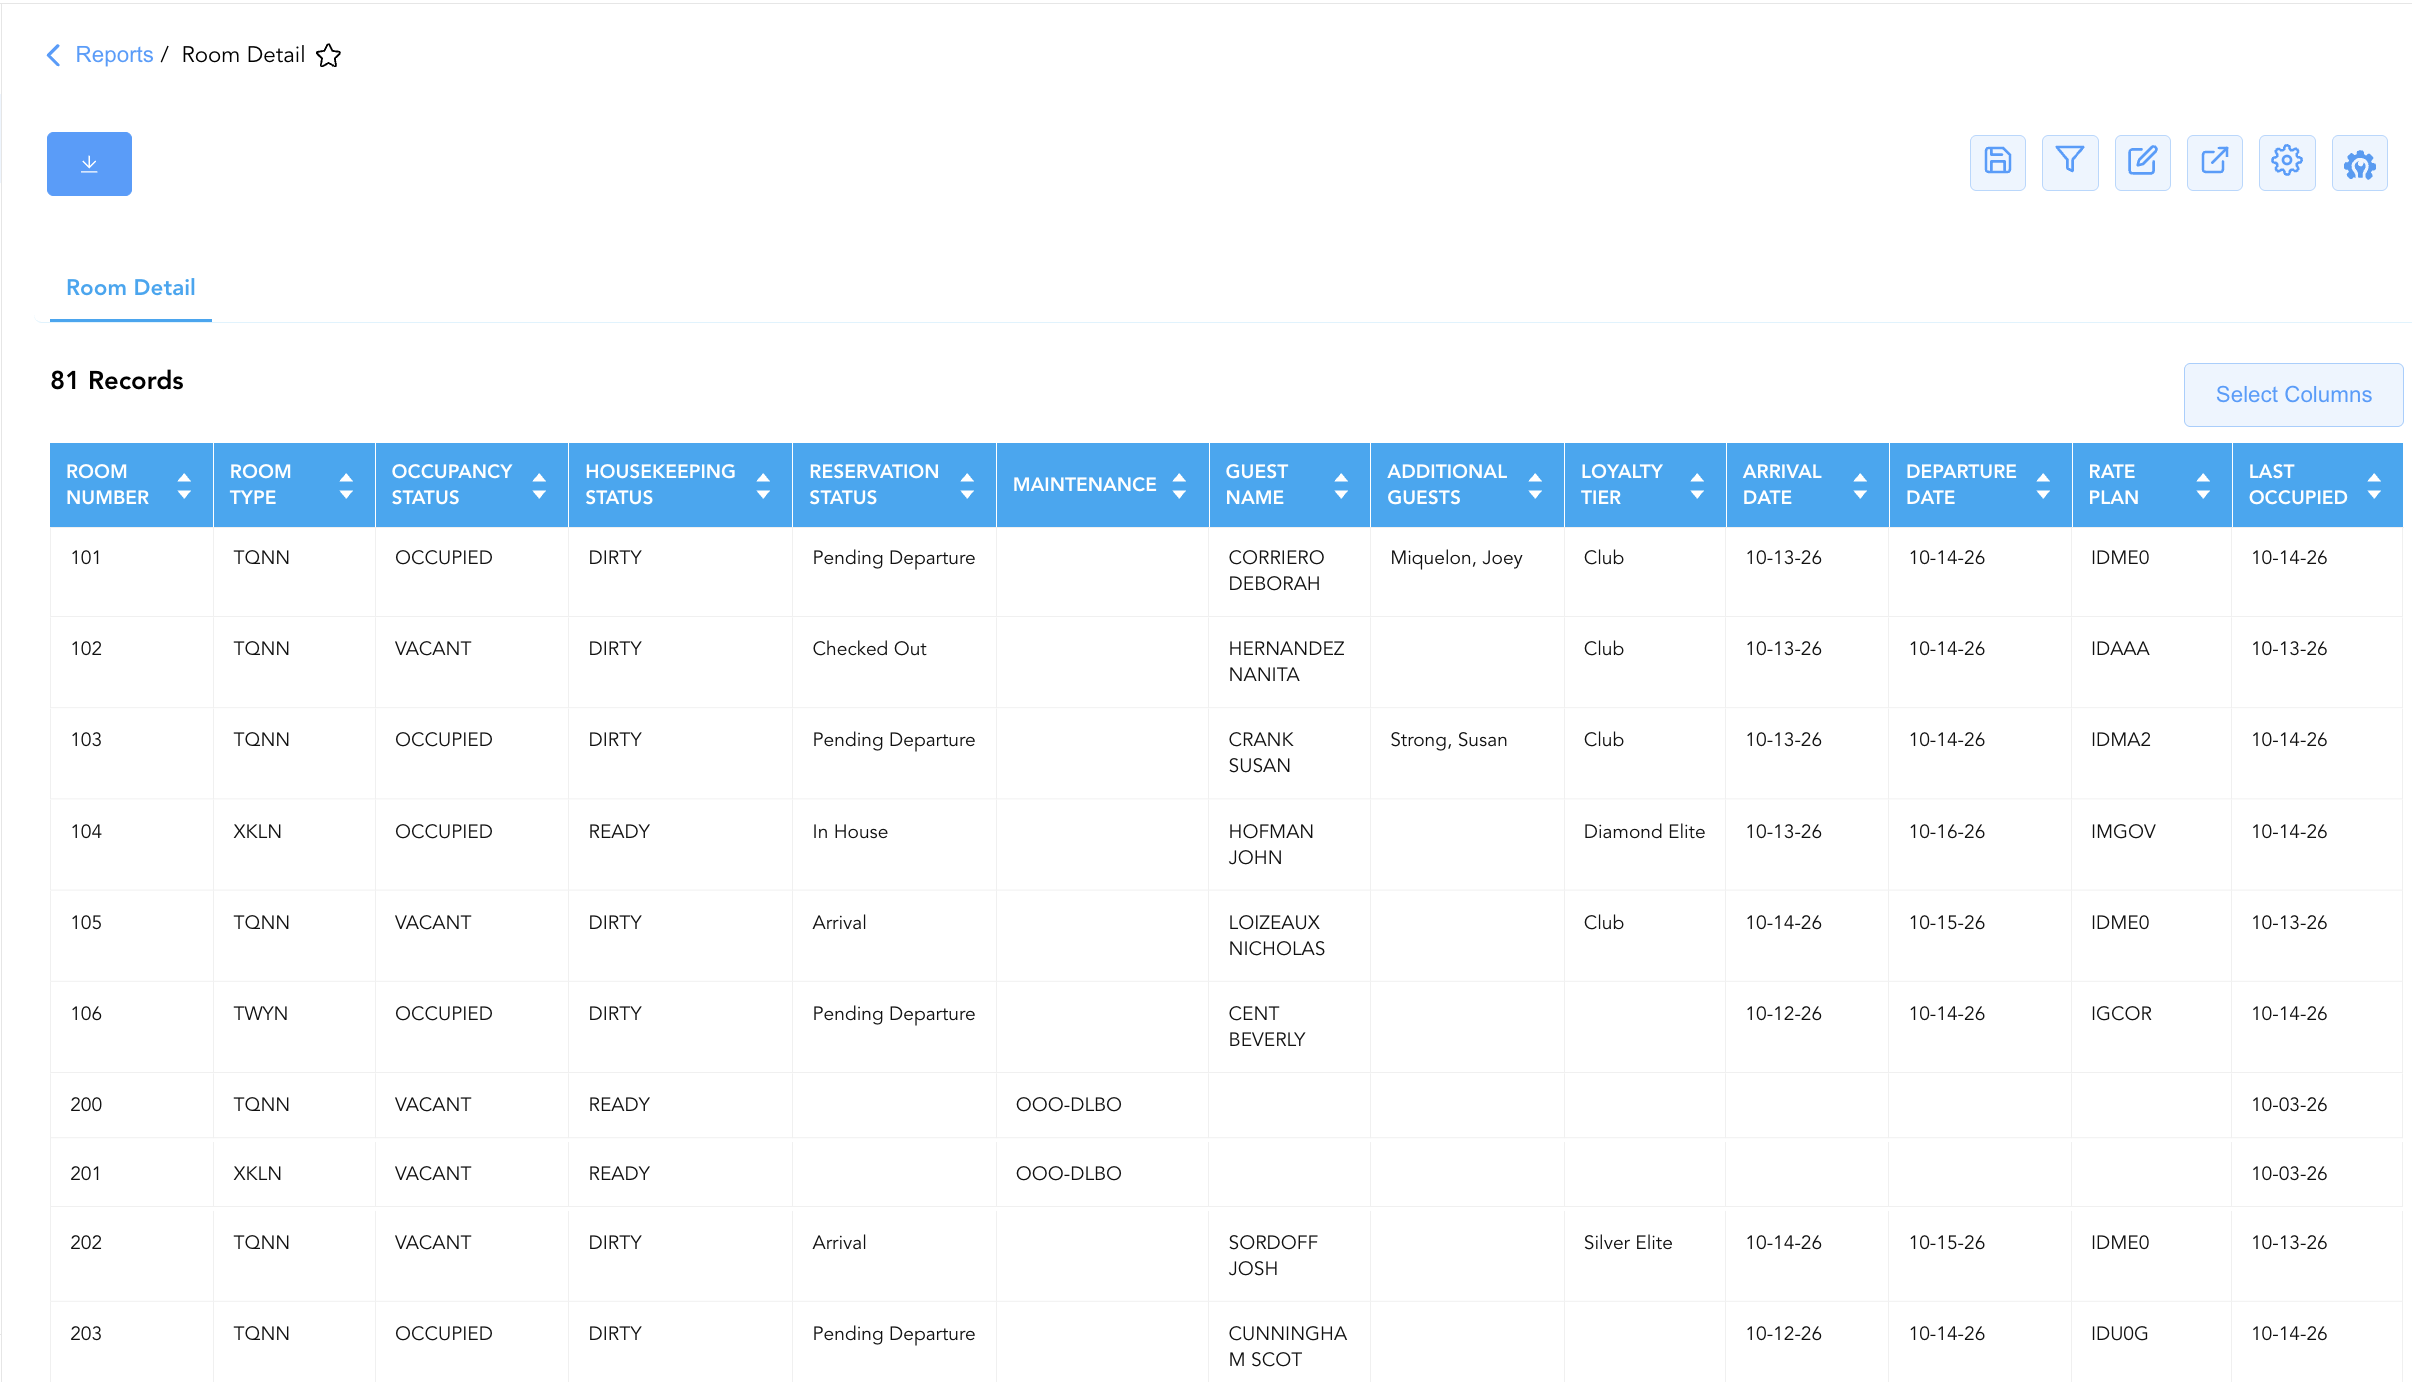Click Diamond Elite loyalty tier
The height and width of the screenshot is (1382, 2412).
coord(1644,832)
